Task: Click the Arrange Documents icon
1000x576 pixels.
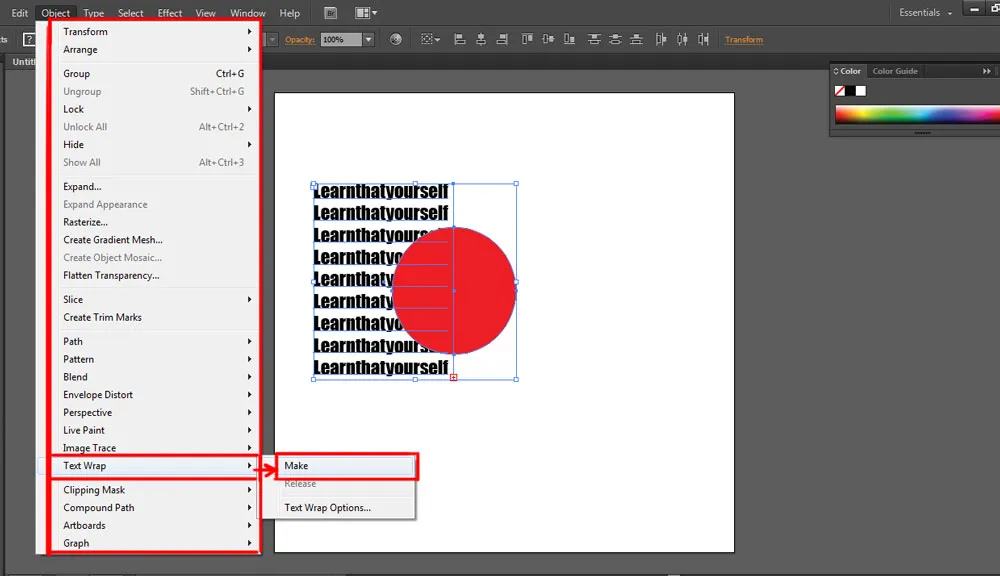Action: click(362, 13)
